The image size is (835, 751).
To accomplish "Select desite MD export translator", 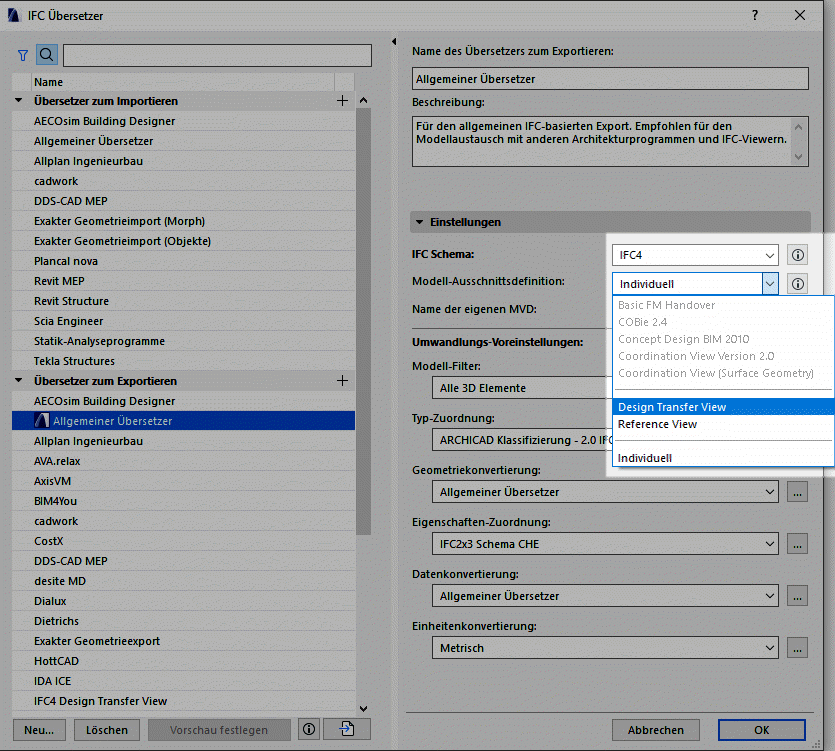I will (184, 581).
